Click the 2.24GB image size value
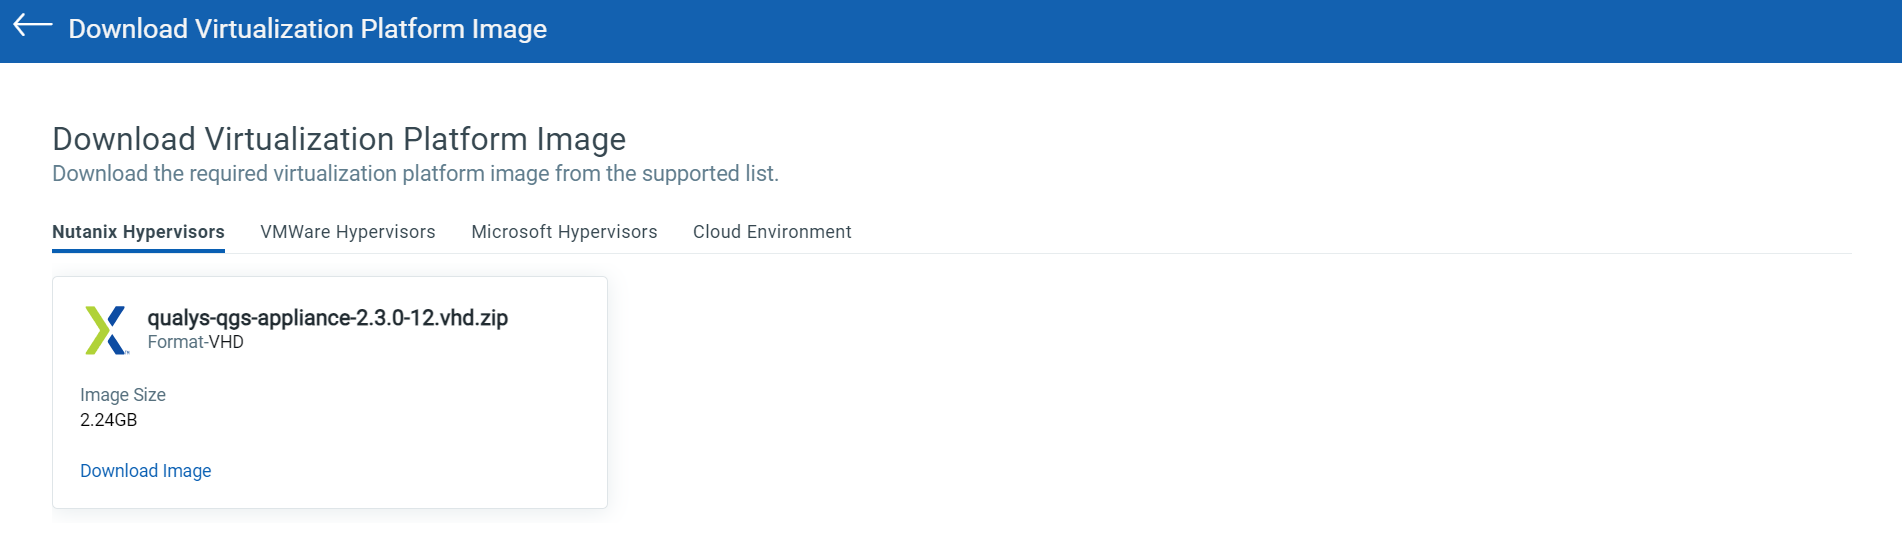This screenshot has width=1902, height=533. click(108, 420)
